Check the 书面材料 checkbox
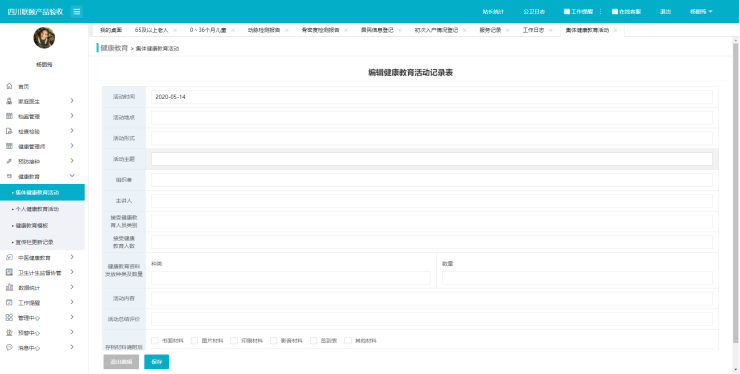This screenshot has height=374, width=740. (155, 340)
